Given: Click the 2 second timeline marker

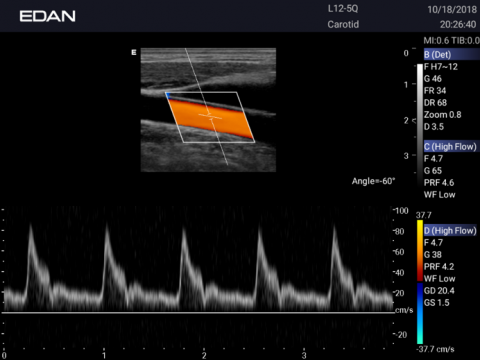Looking at the screenshot, I should 204,355.
